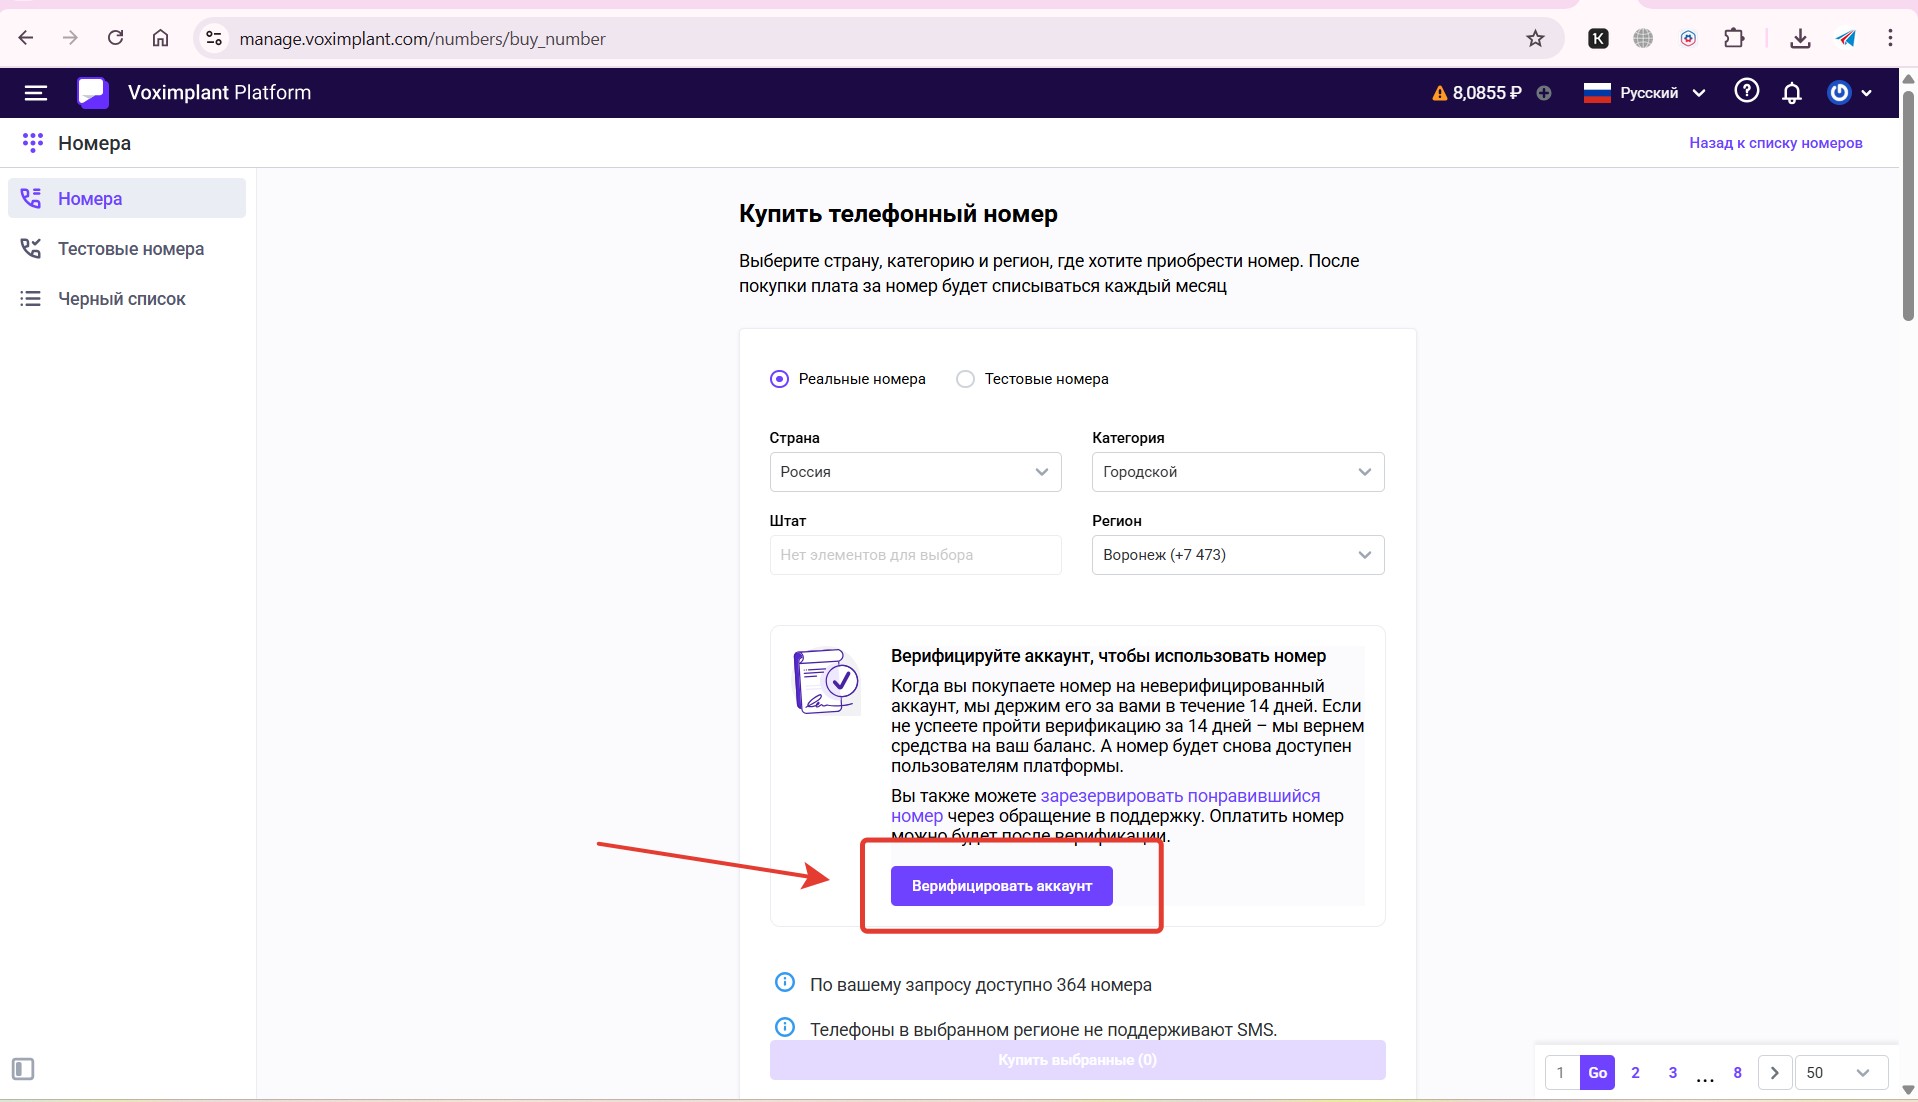Bookmark this page with star icon
1918x1102 pixels.
tap(1535, 39)
